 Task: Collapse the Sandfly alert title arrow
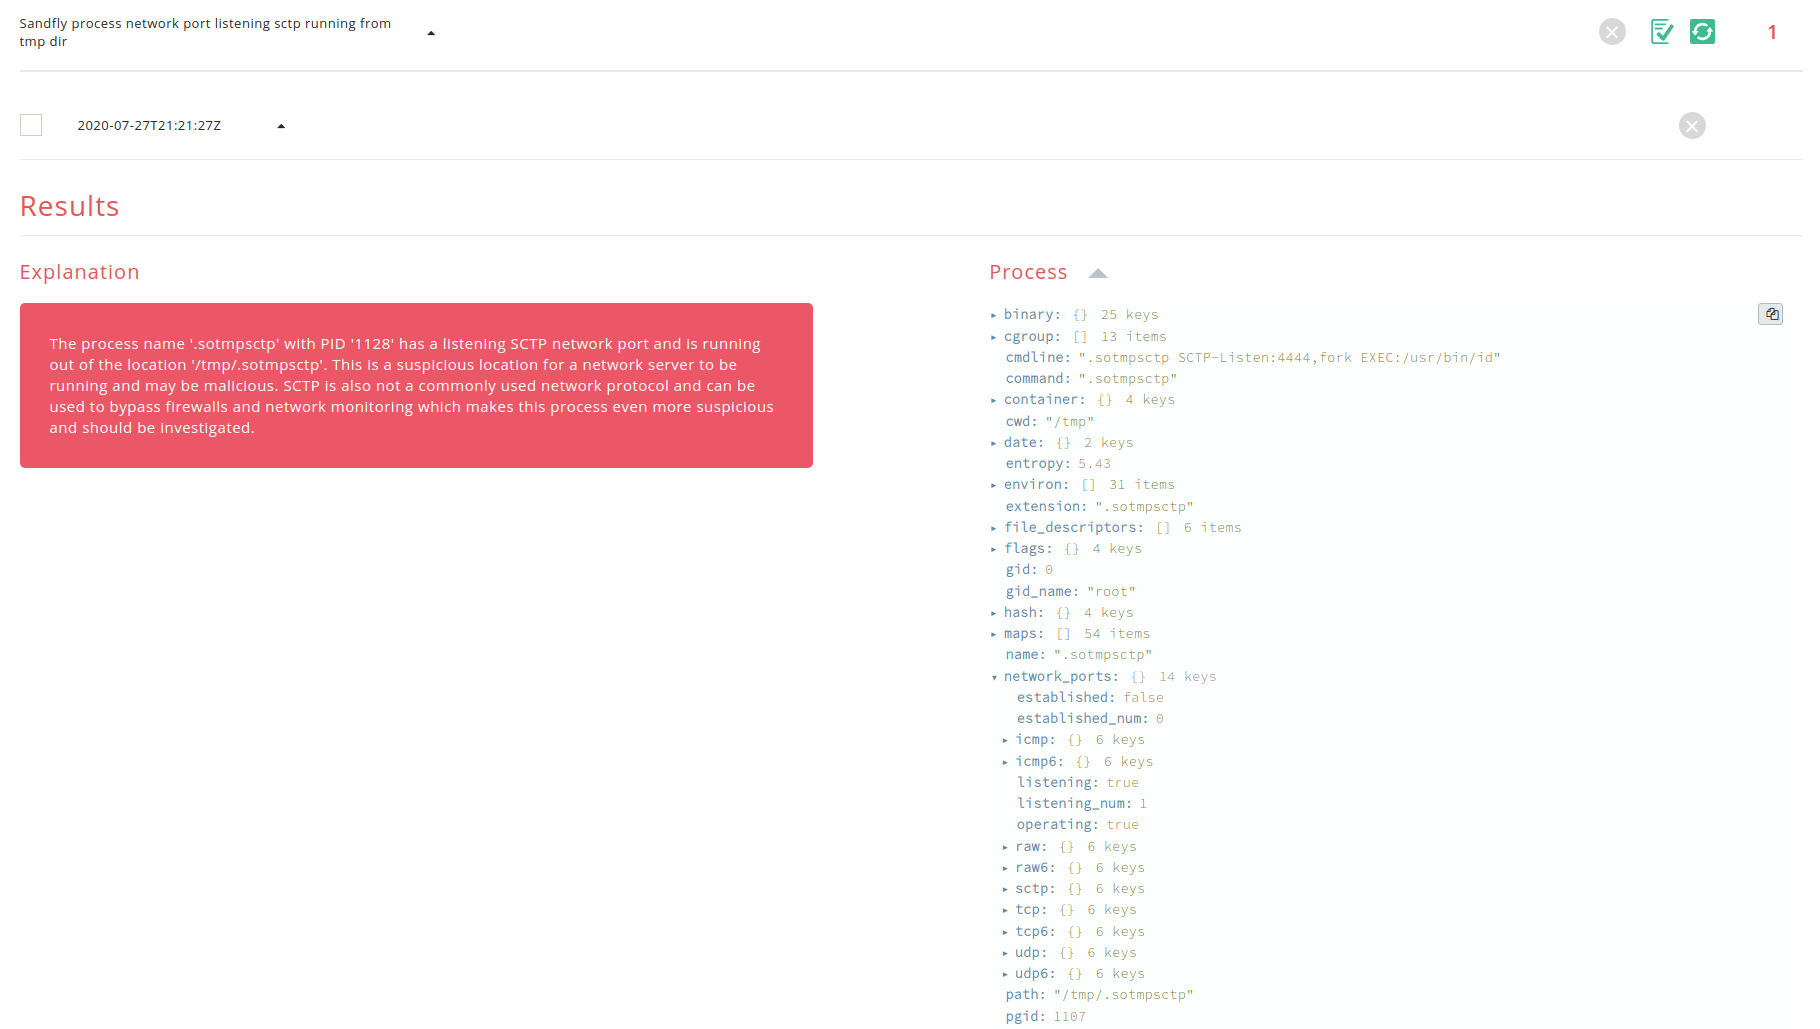coord(431,33)
